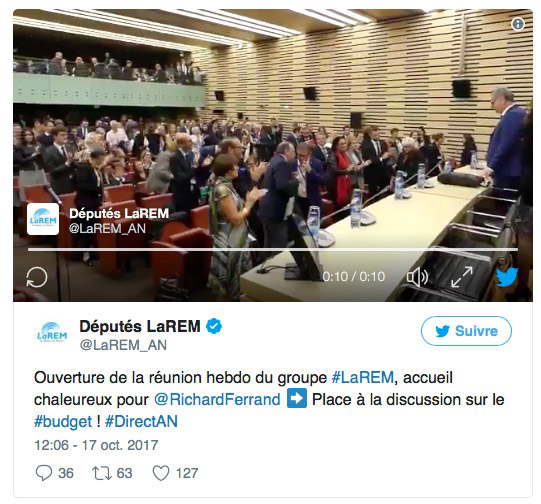Visit the @RichardFerrand mention
The height and width of the screenshot is (504, 541).
coord(217,399)
